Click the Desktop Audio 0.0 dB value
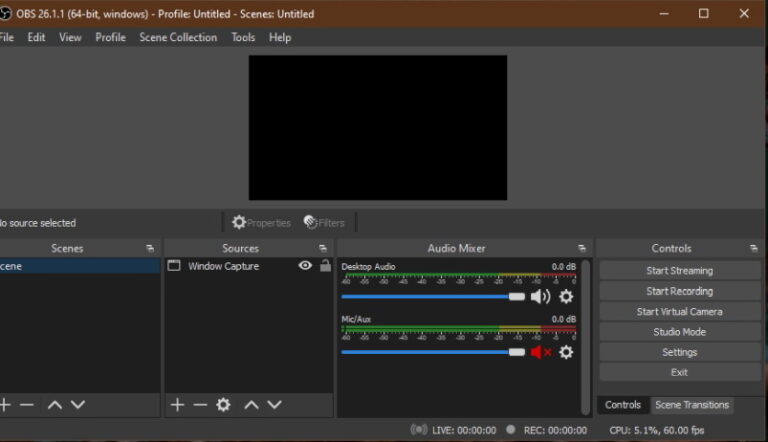 click(x=564, y=267)
